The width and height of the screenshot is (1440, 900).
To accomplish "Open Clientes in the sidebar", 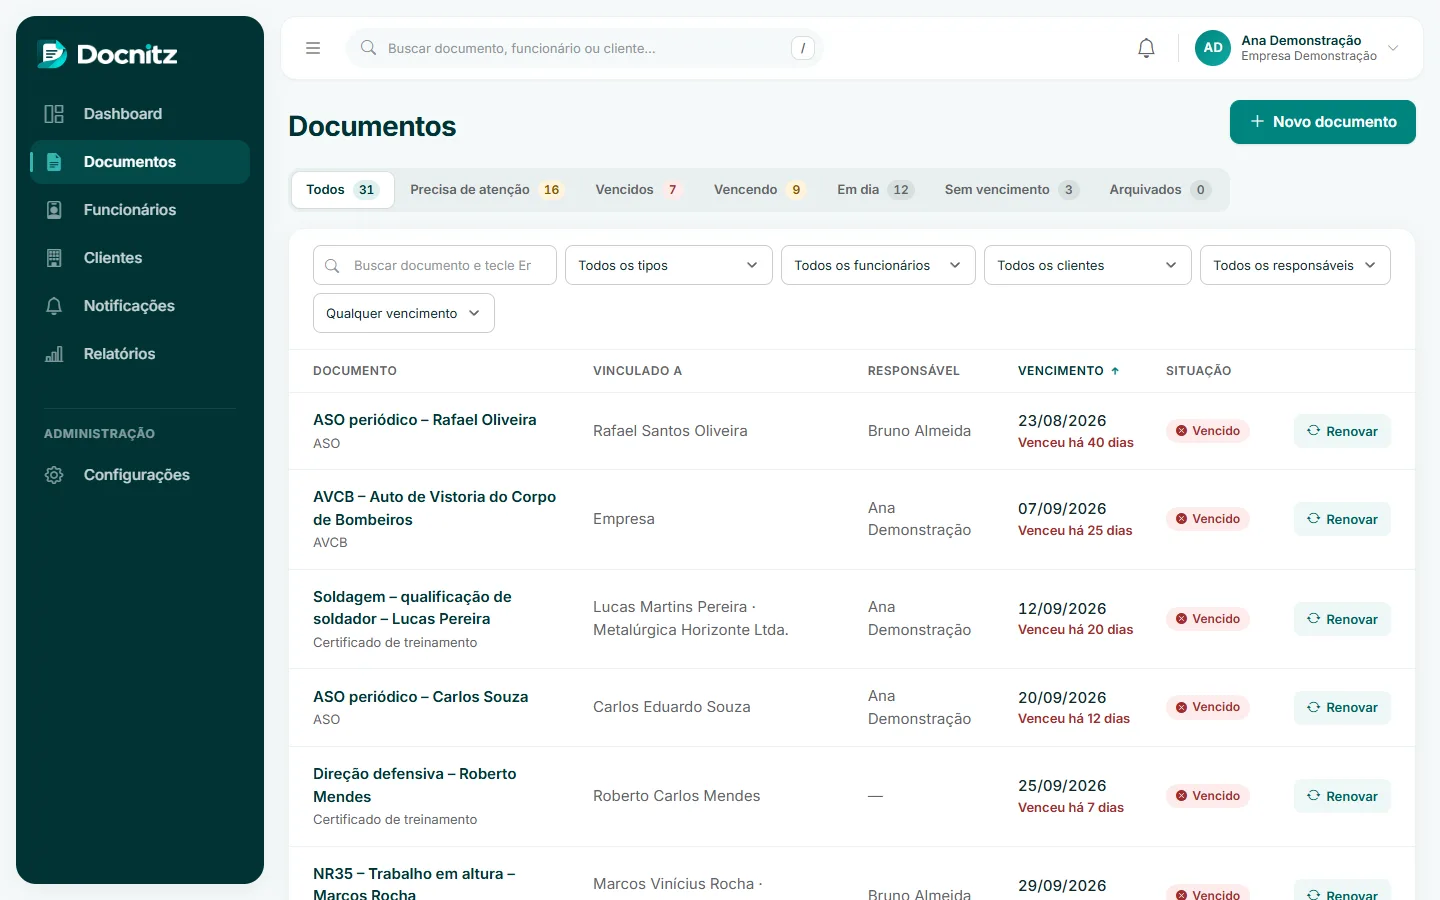I will [x=140, y=258].
